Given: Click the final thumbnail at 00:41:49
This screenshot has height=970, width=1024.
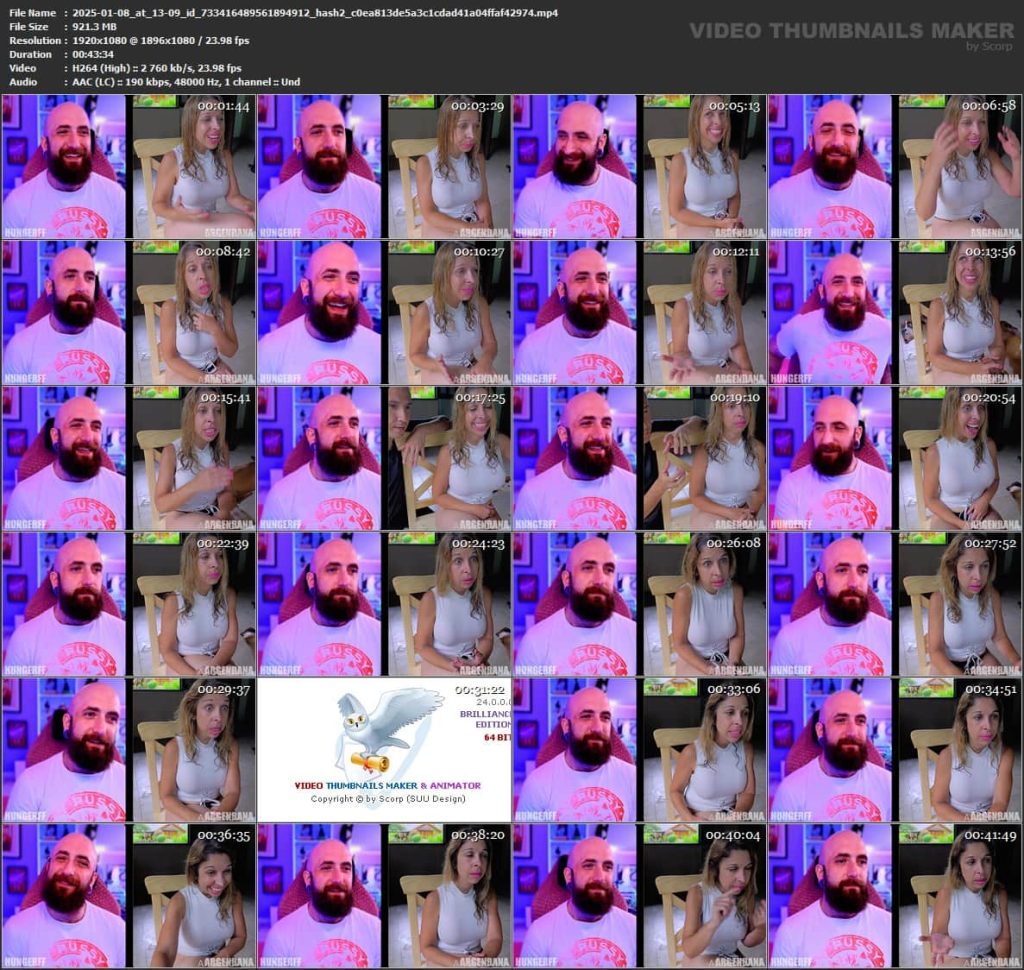Looking at the screenshot, I should point(895,895).
